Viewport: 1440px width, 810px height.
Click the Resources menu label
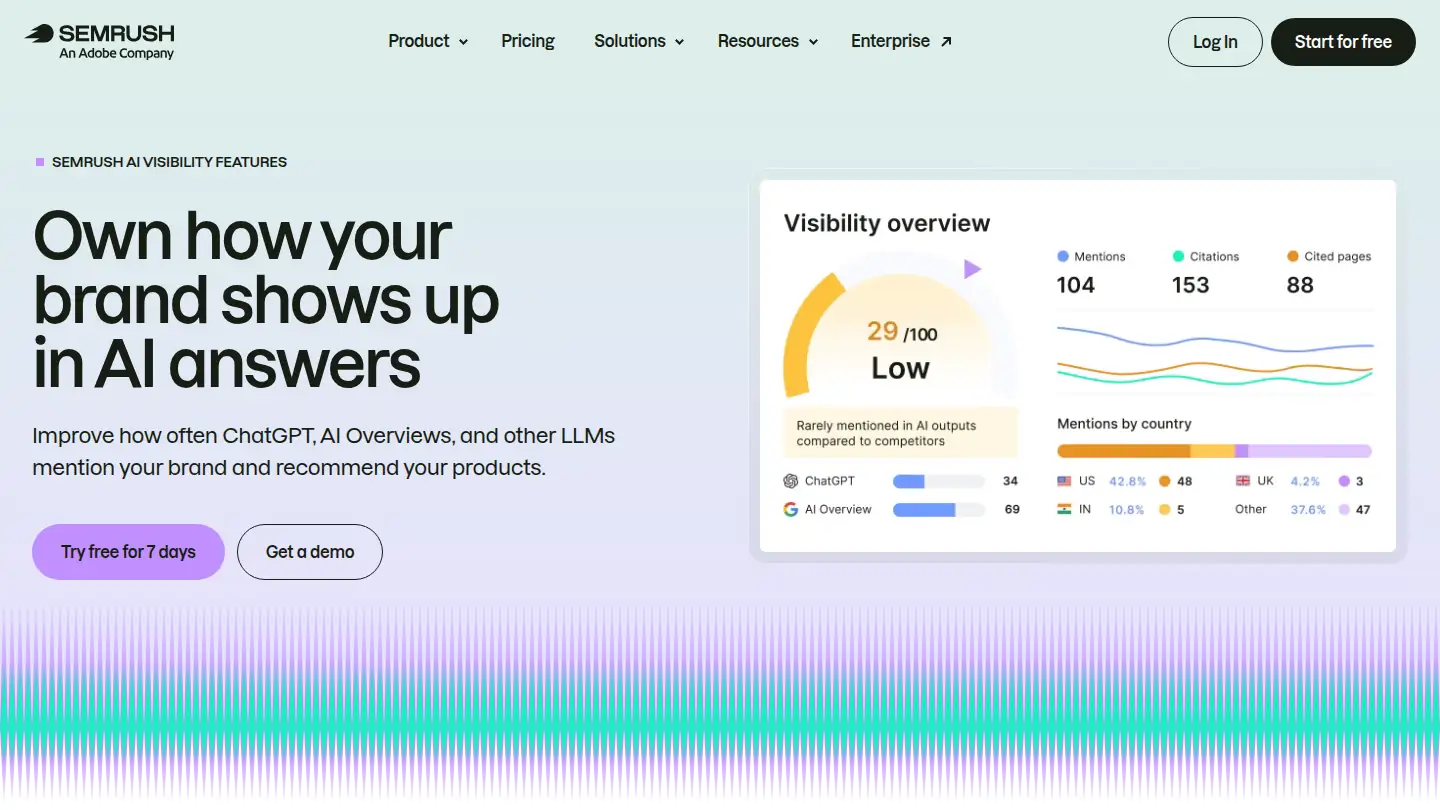point(758,41)
